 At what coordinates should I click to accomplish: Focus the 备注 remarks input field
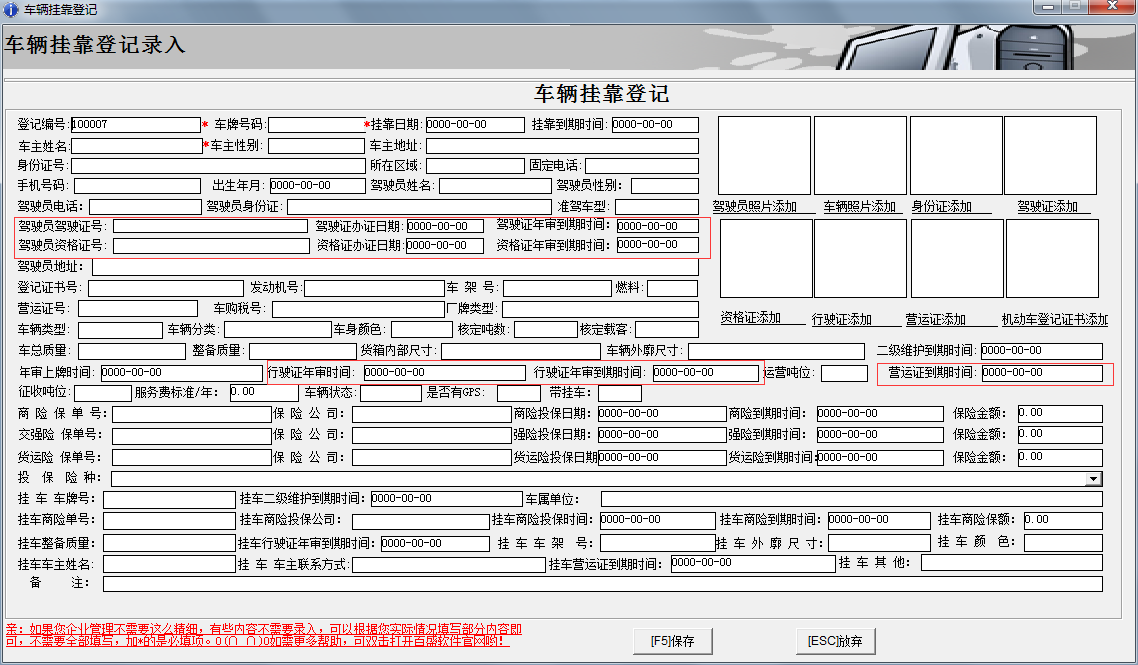point(602,584)
